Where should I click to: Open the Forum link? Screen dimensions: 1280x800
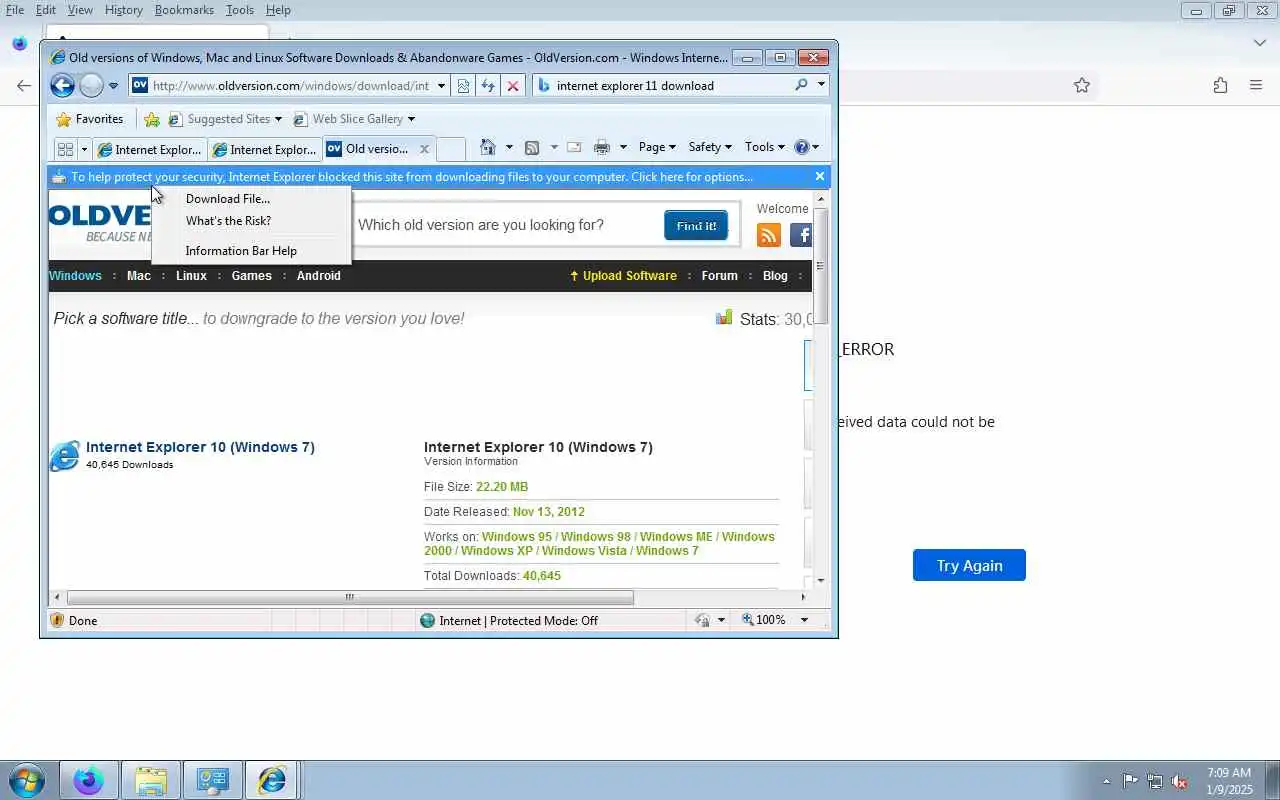[x=720, y=276]
